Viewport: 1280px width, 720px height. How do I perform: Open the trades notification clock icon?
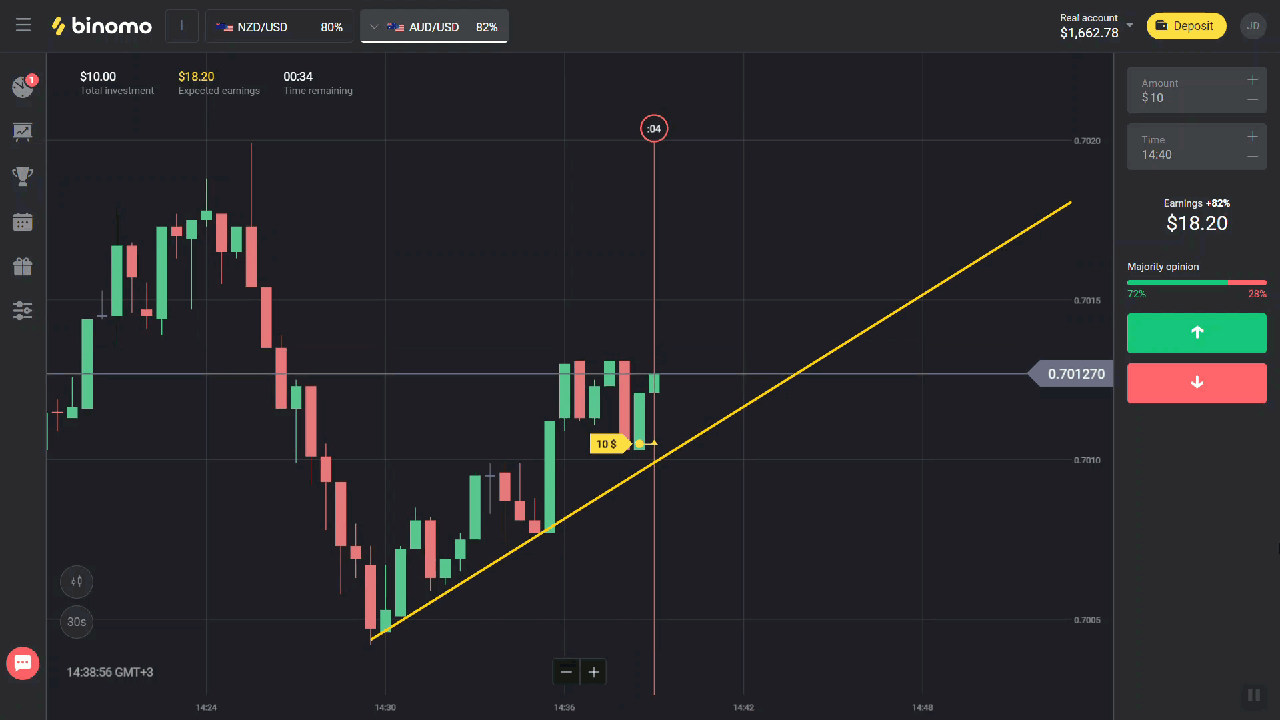click(x=23, y=87)
